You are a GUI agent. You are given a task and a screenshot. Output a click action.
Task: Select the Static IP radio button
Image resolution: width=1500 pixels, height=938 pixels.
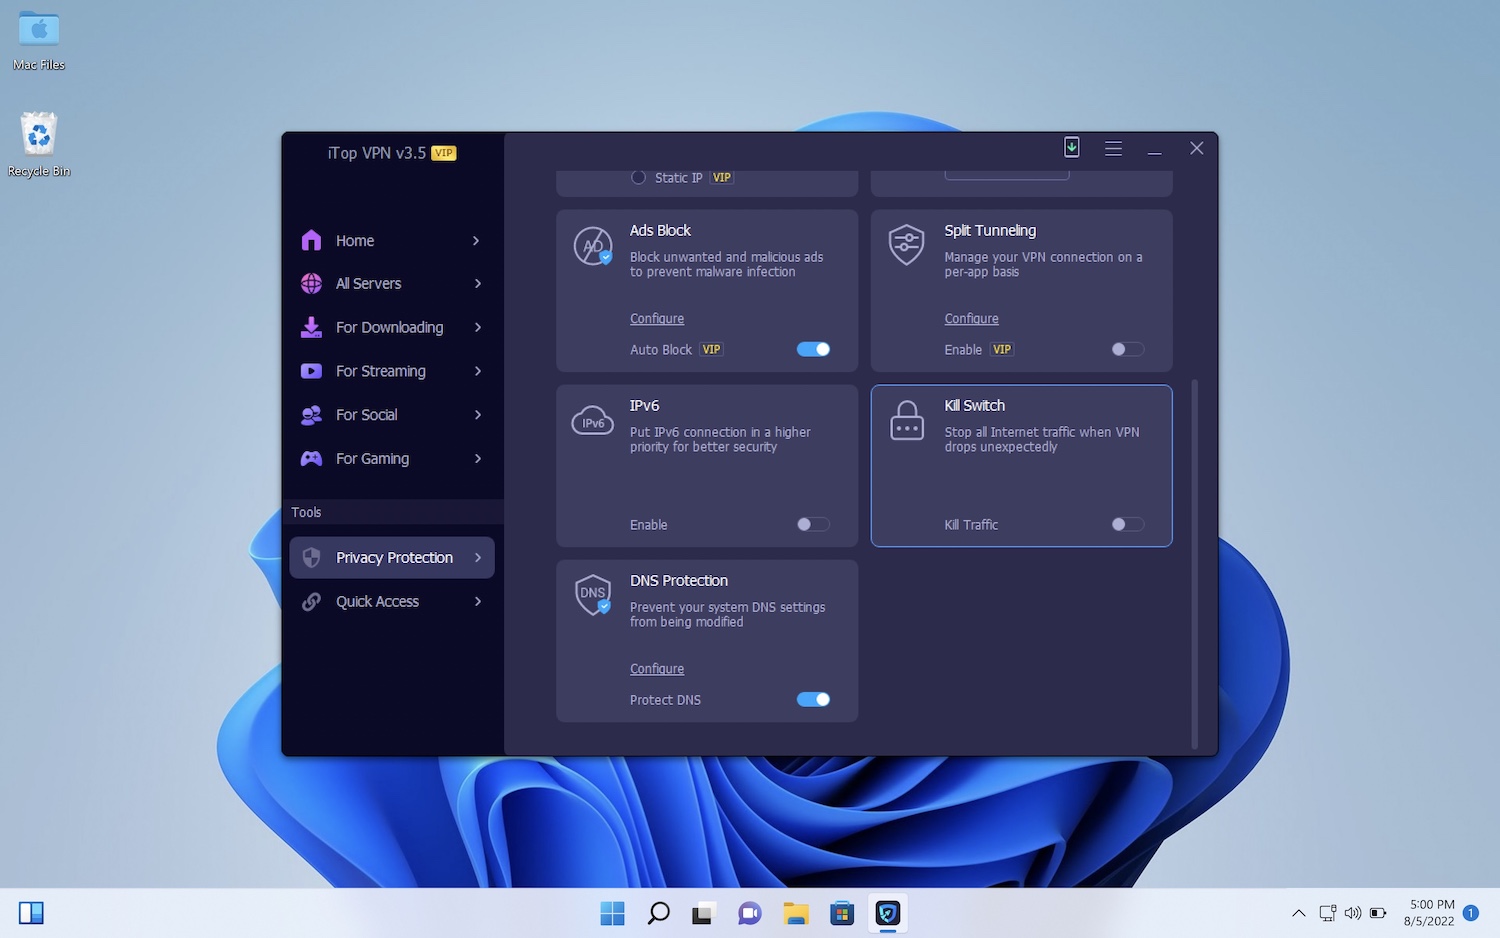pyautogui.click(x=638, y=178)
